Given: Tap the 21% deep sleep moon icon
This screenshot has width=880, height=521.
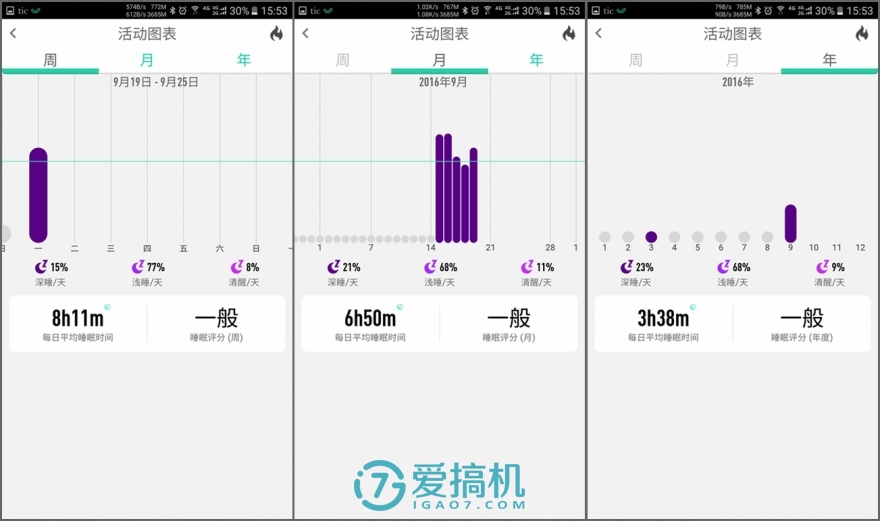Looking at the screenshot, I should pyautogui.click(x=333, y=267).
